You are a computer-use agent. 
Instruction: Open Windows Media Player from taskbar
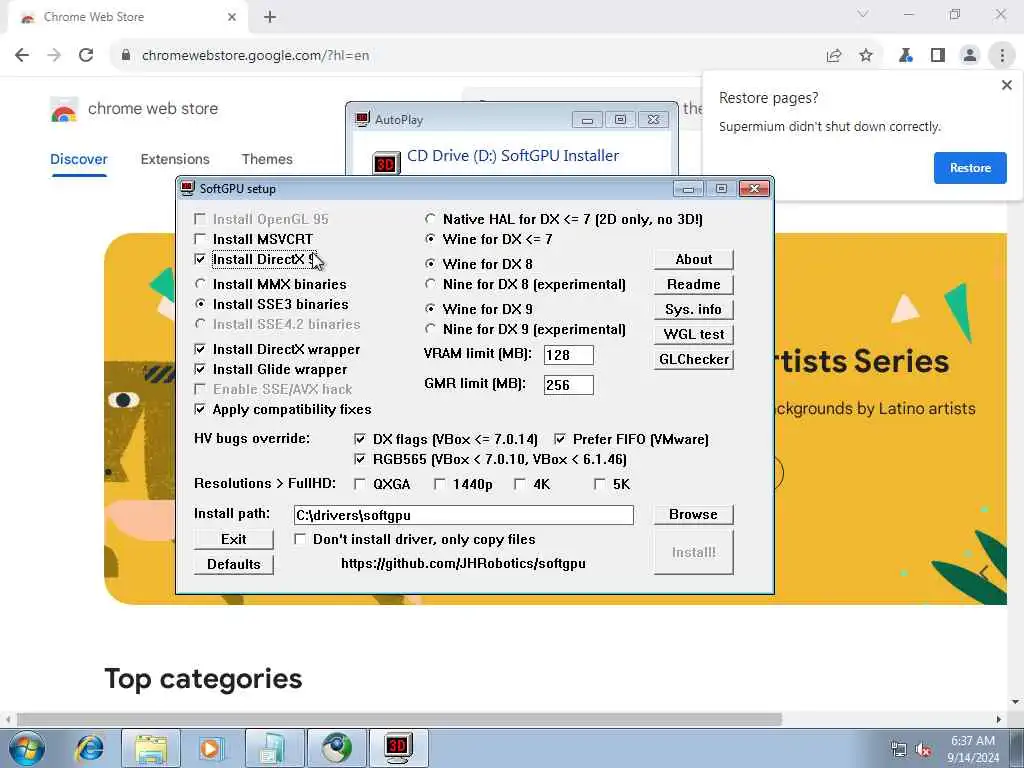(x=210, y=748)
